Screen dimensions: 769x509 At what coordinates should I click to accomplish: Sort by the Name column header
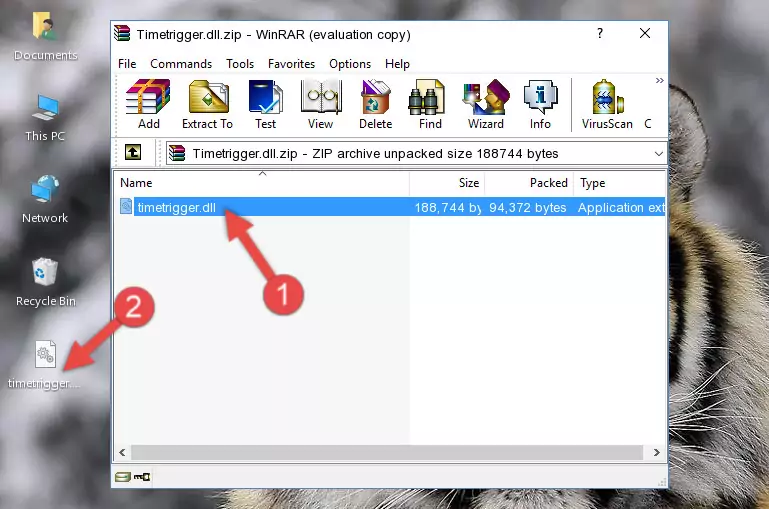[x=262, y=183]
